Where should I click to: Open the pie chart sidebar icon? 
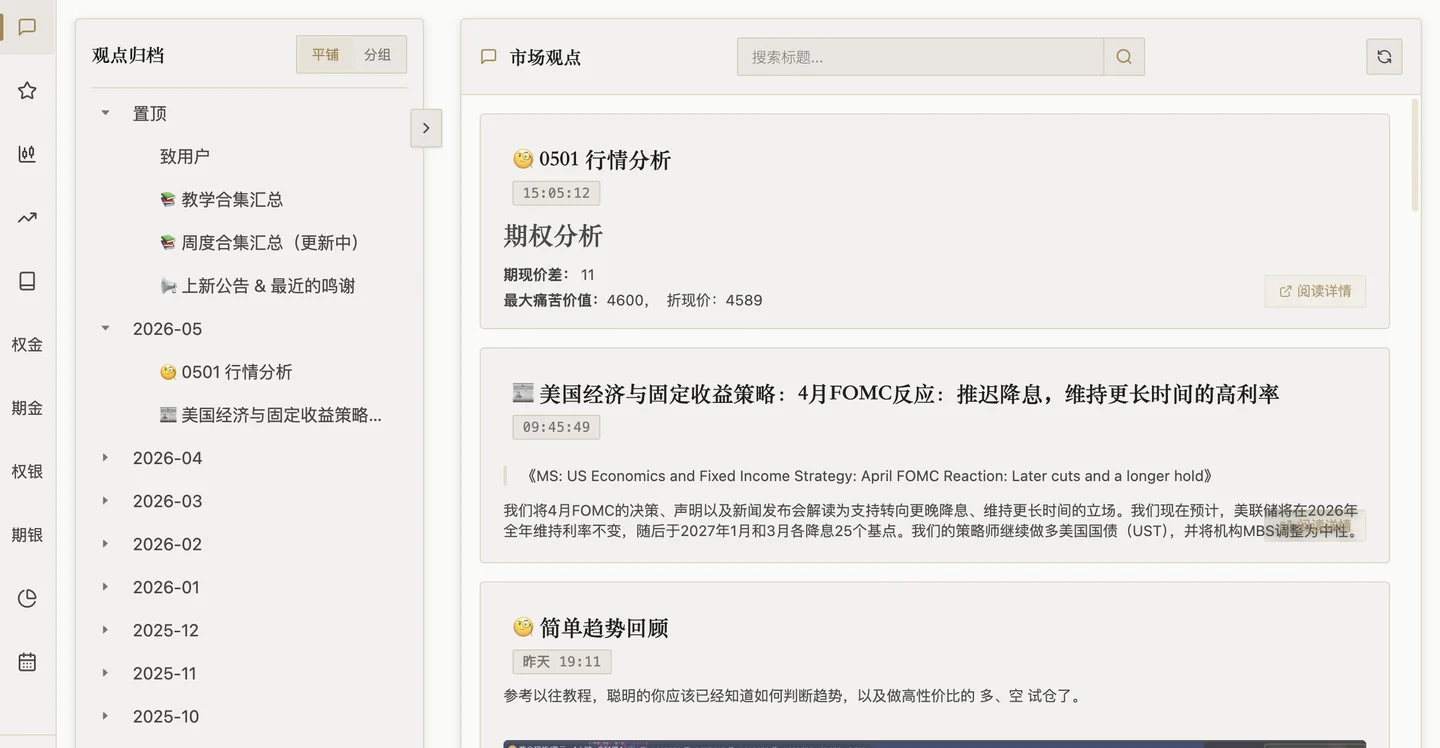click(x=27, y=598)
